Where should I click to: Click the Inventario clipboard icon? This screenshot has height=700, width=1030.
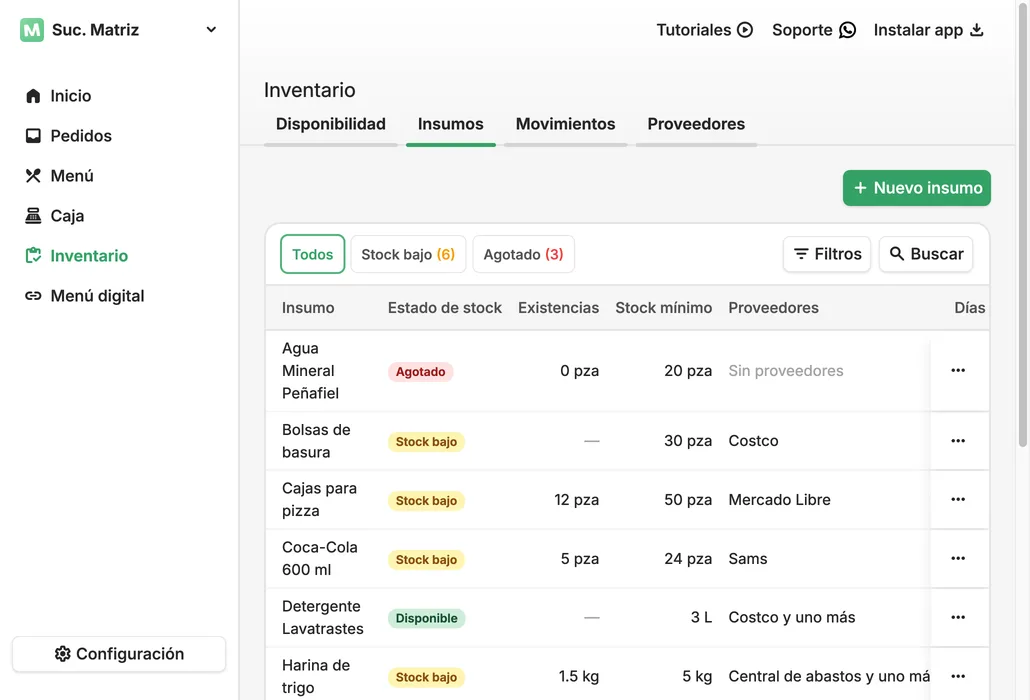33,256
